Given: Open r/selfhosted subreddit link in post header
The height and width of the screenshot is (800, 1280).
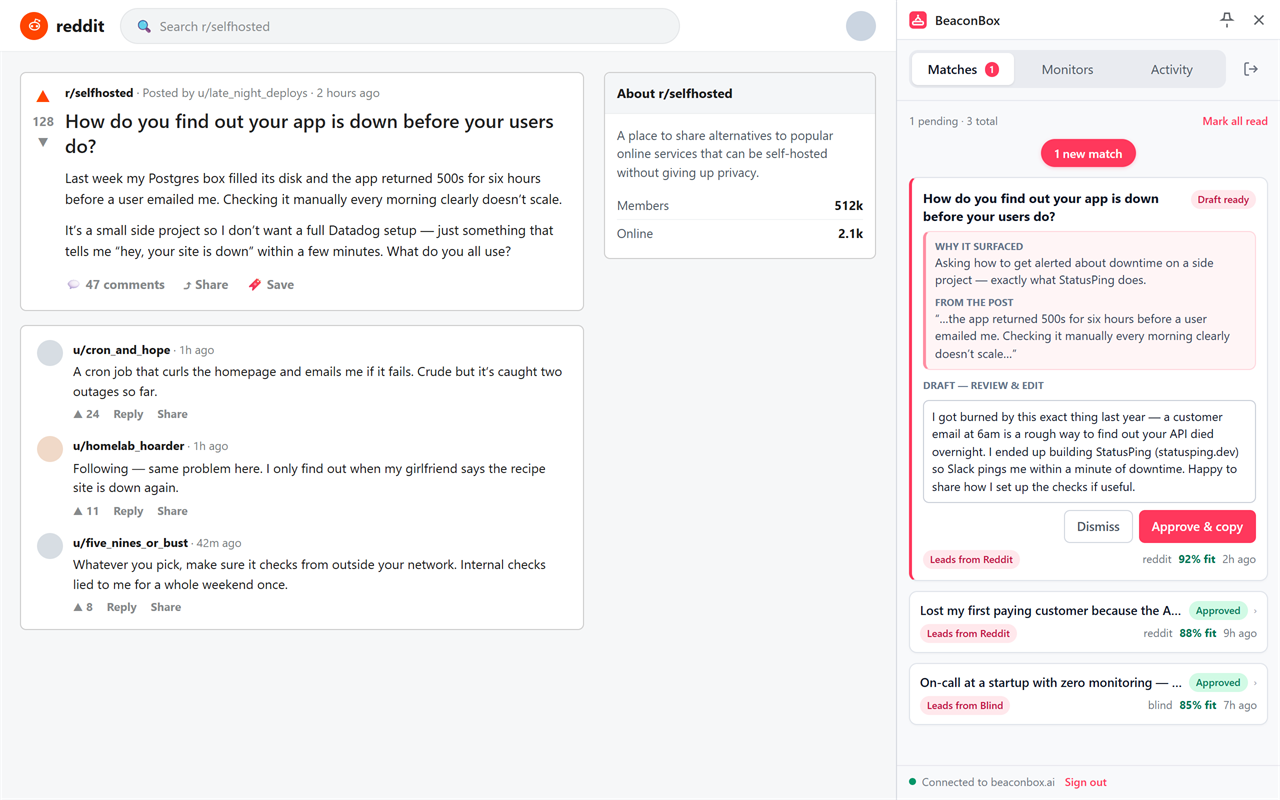Looking at the screenshot, I should (x=99, y=93).
